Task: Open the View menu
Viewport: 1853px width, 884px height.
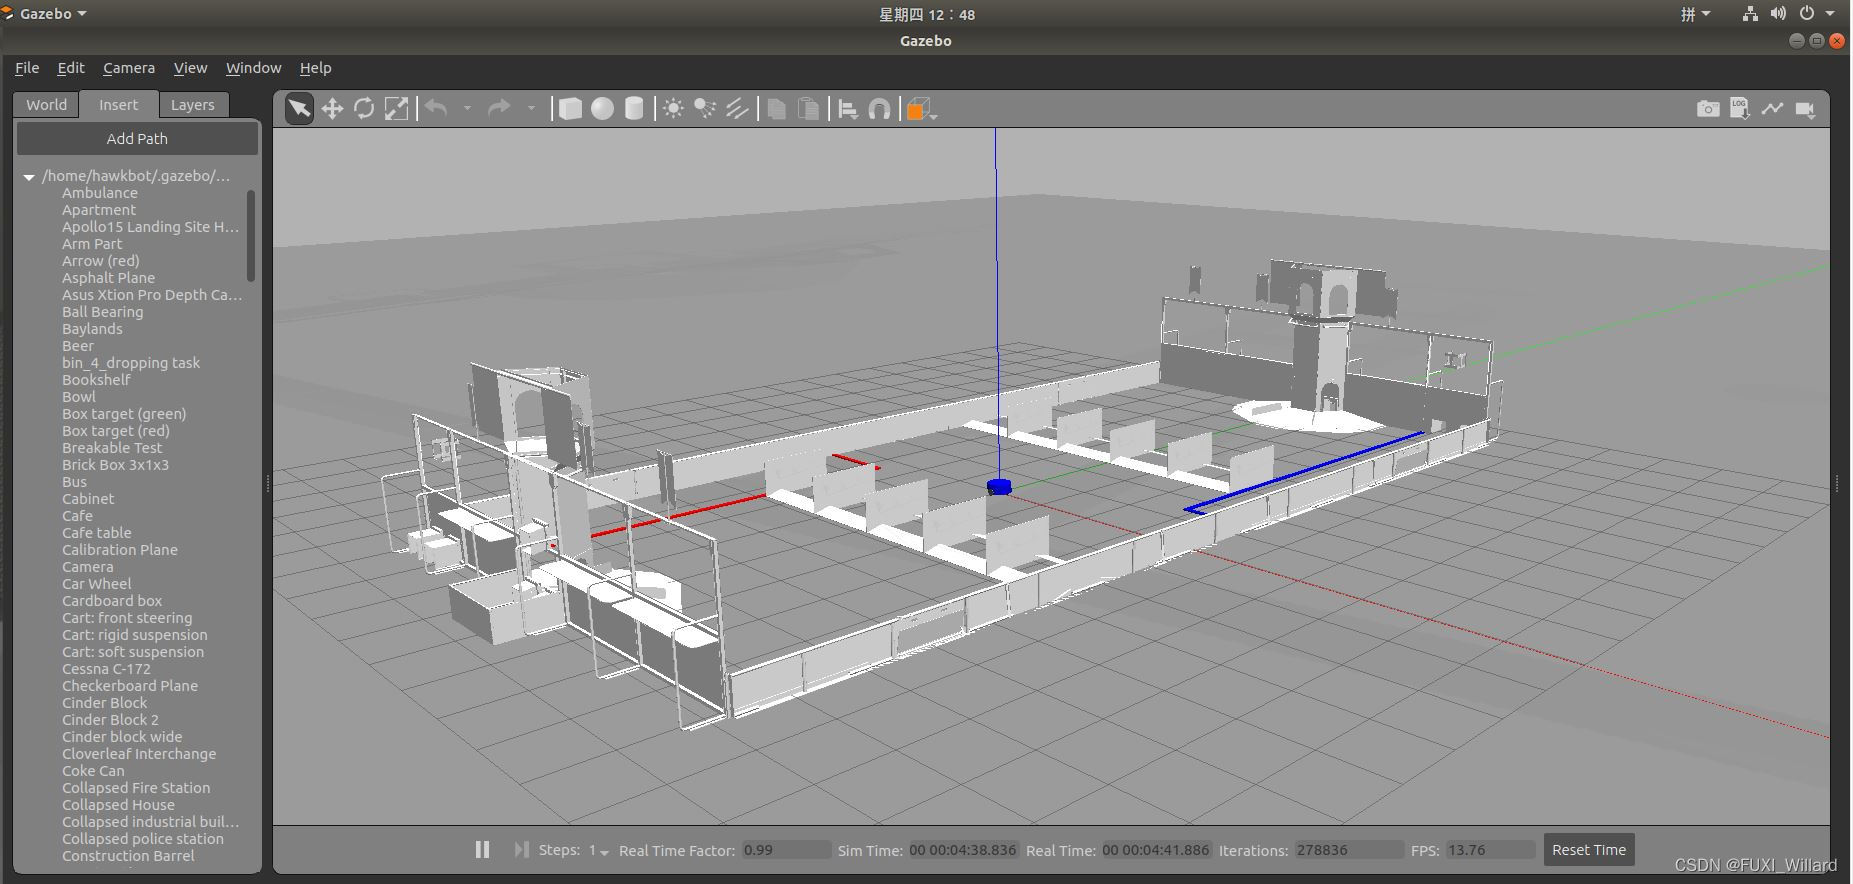Action: 190,68
